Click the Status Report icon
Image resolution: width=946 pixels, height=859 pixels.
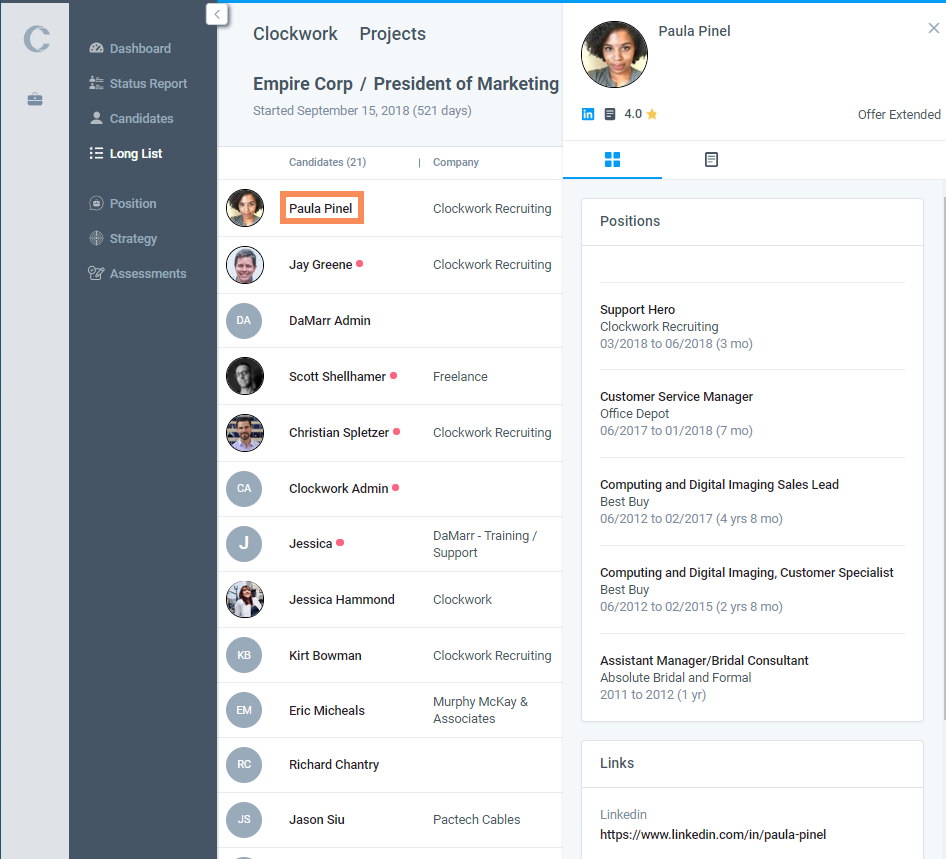(97, 83)
